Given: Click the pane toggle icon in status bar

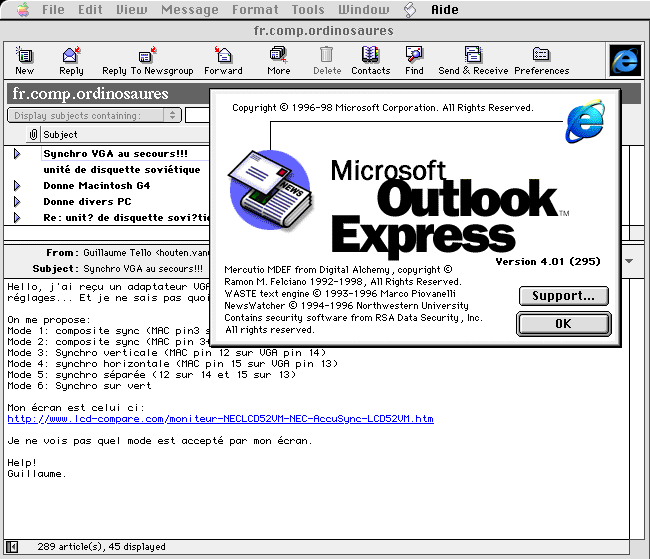Looking at the screenshot, I should [x=12, y=547].
